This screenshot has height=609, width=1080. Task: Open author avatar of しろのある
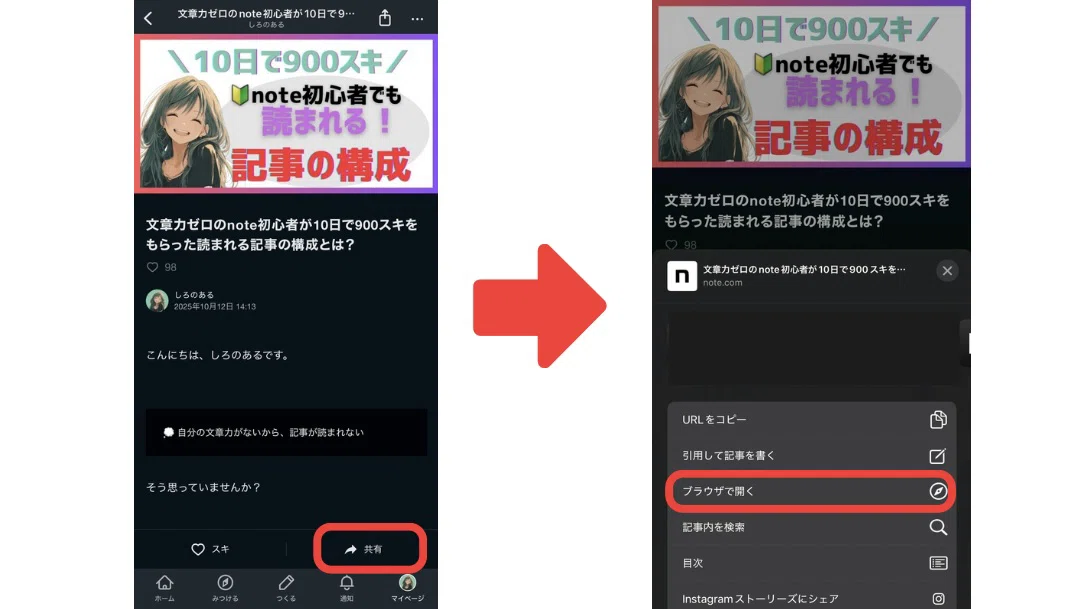pyautogui.click(x=157, y=300)
